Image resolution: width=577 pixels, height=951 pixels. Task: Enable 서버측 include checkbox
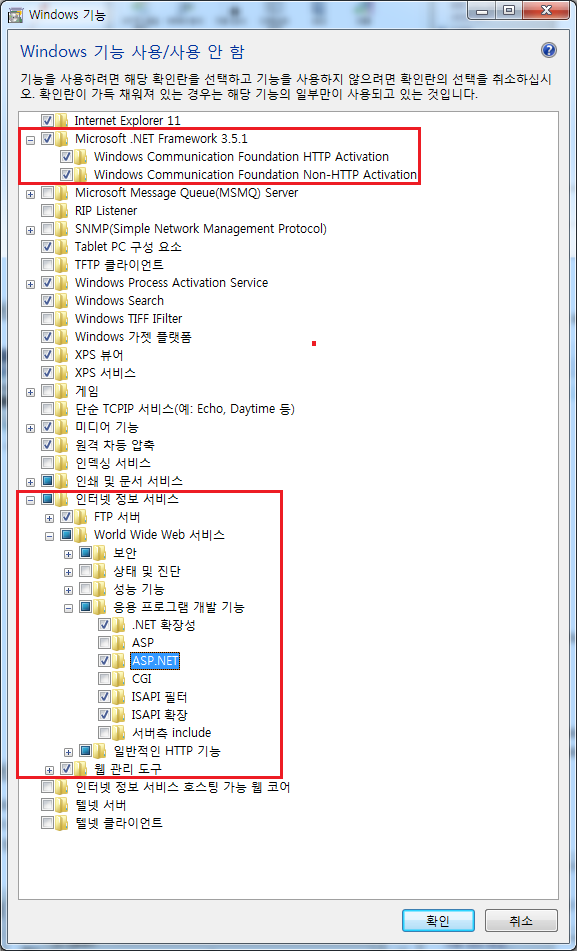(104, 732)
